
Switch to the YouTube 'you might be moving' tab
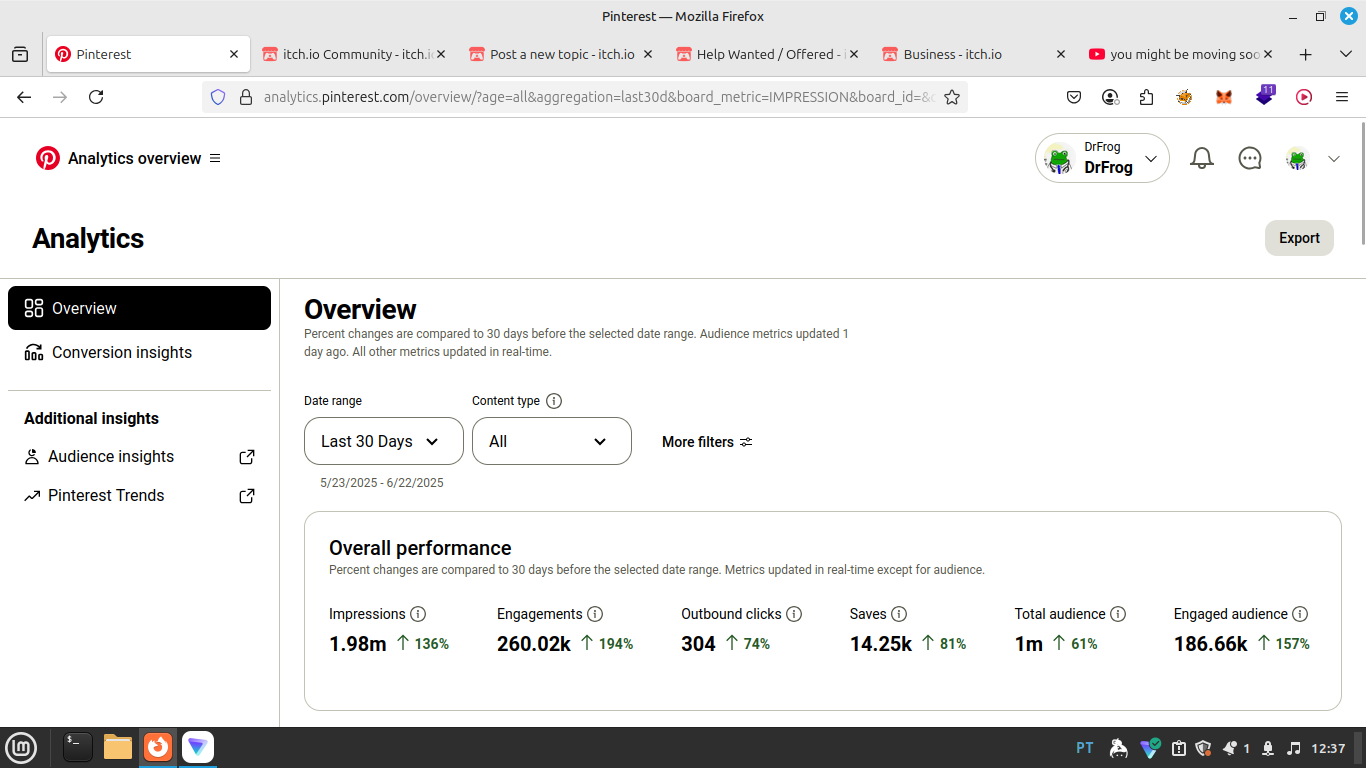click(1182, 54)
